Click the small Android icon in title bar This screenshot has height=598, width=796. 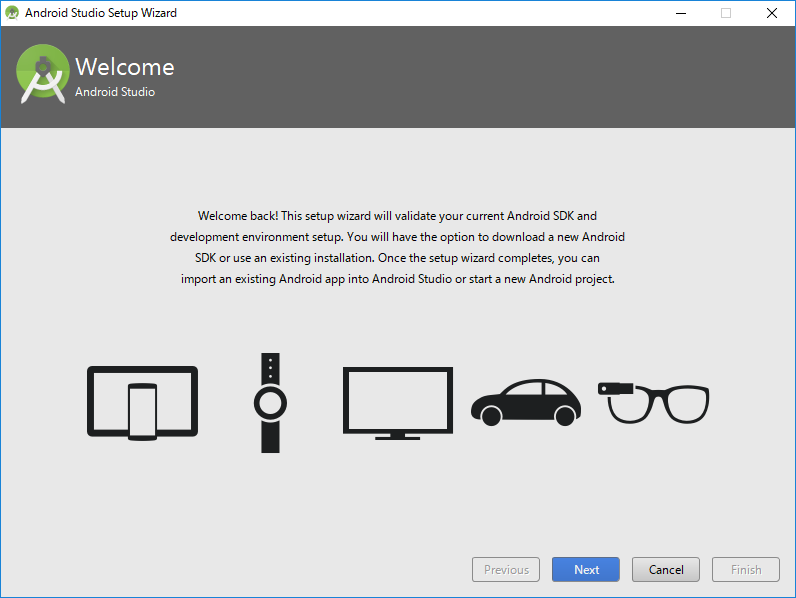click(x=12, y=13)
